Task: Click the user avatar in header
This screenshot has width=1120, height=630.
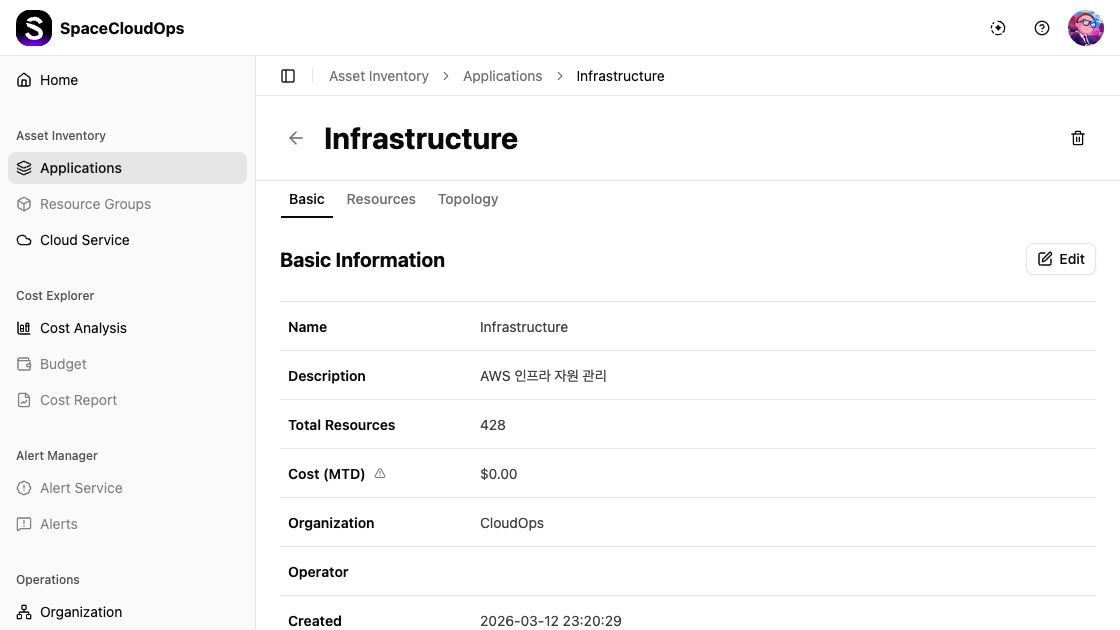Action: point(1085,28)
